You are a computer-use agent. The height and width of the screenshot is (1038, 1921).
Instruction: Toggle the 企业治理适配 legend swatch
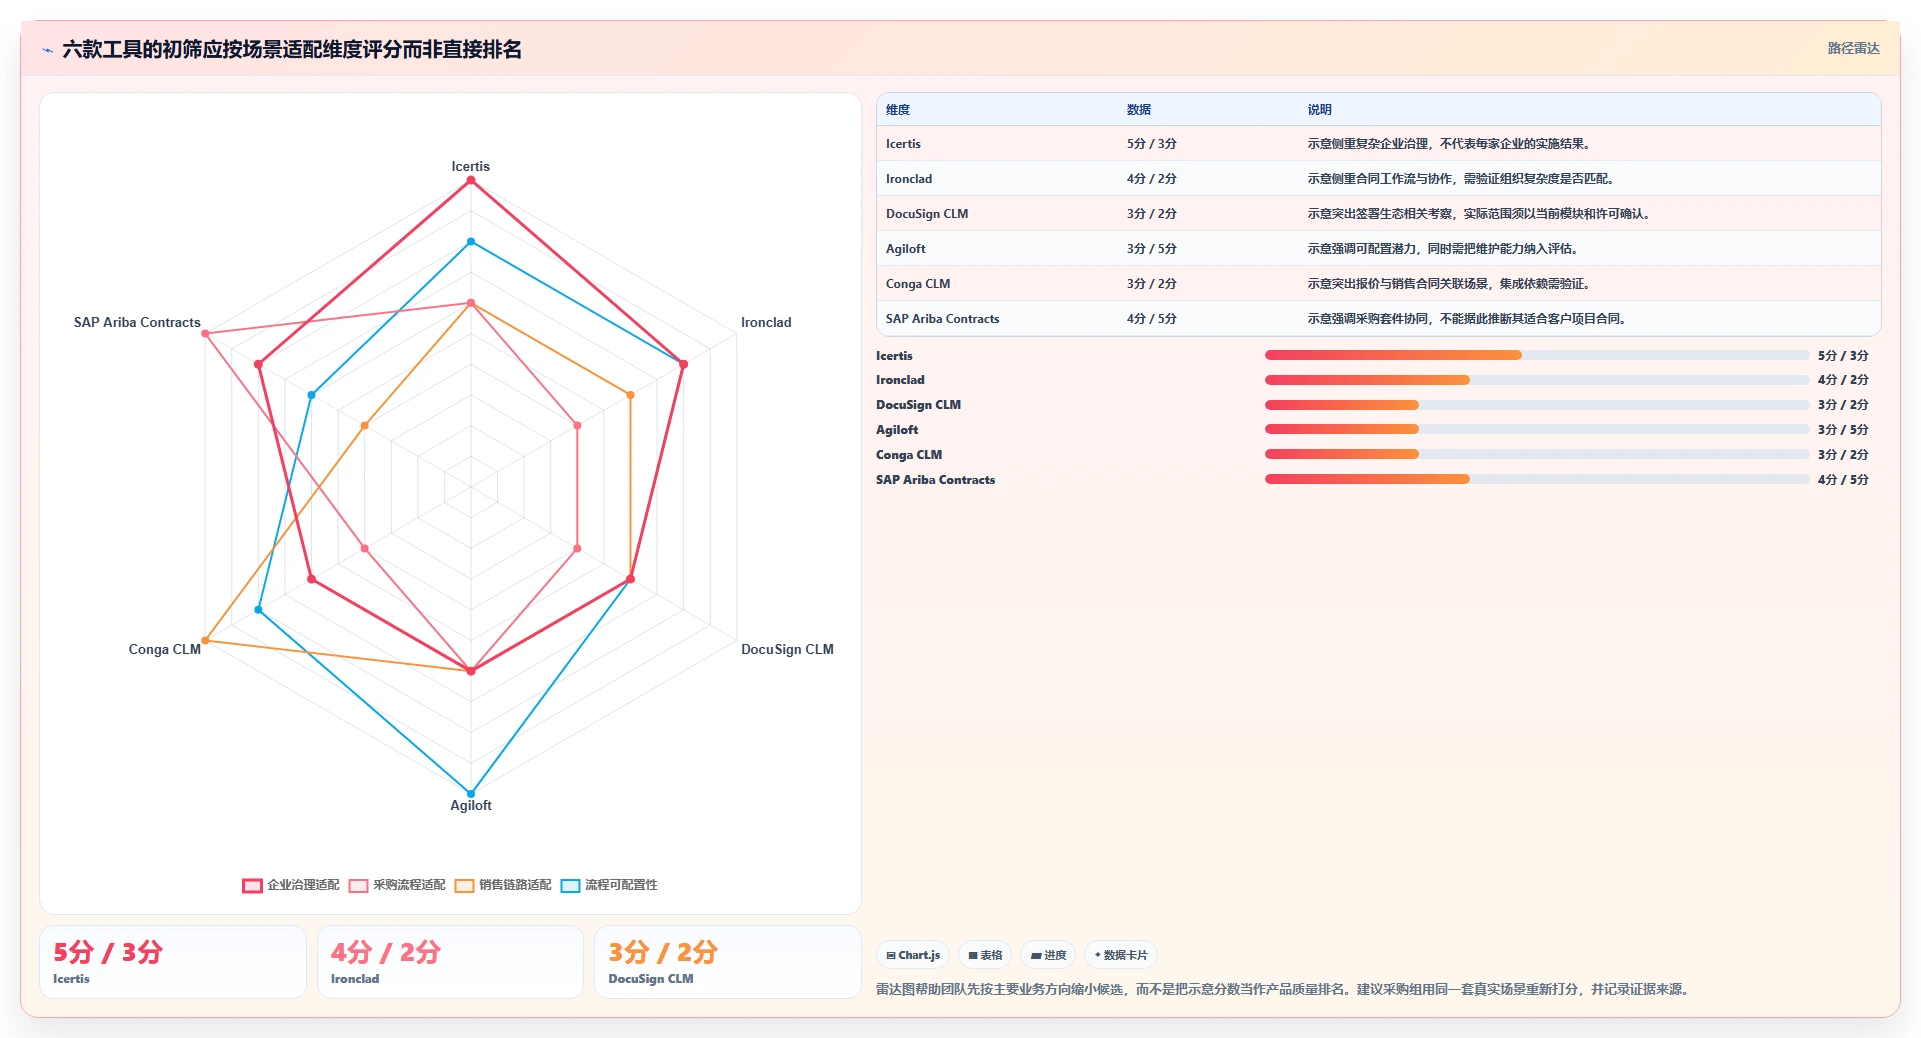pos(252,885)
